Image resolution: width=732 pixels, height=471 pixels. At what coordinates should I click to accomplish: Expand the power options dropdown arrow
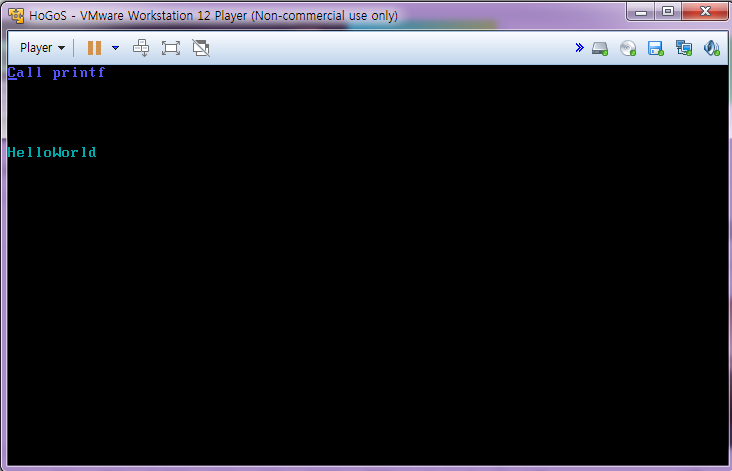pyautogui.click(x=115, y=48)
